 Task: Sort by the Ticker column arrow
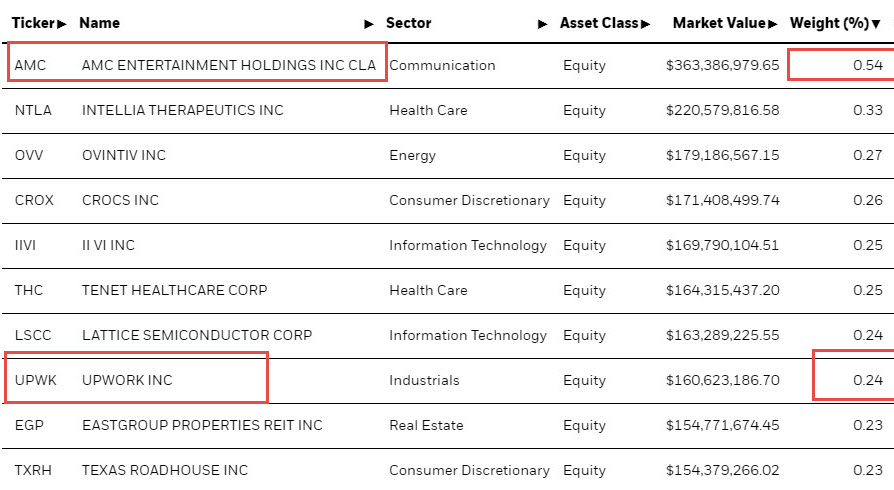point(62,24)
